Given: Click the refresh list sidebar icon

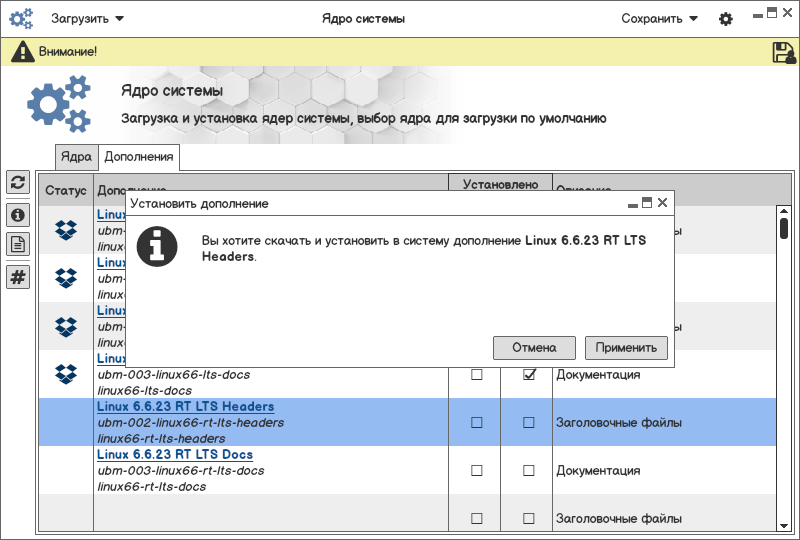Looking at the screenshot, I should click(x=18, y=182).
